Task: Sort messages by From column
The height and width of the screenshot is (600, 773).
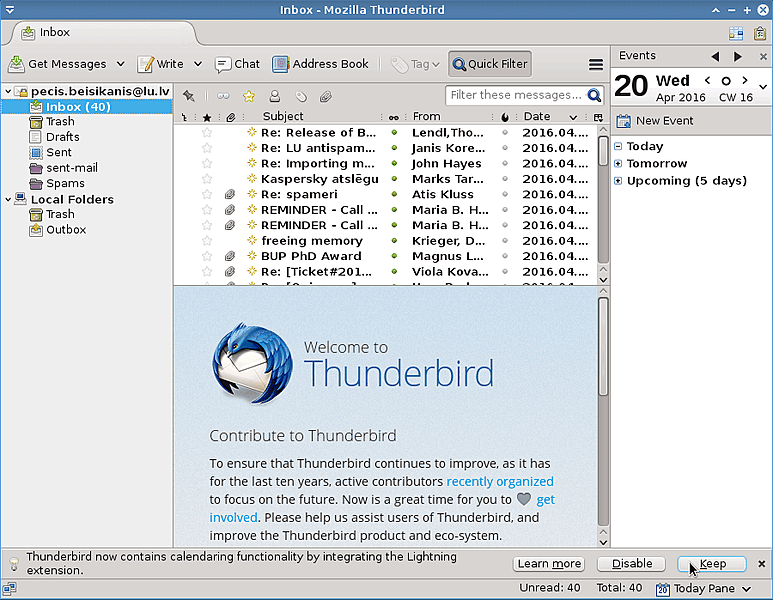Action: [x=426, y=116]
